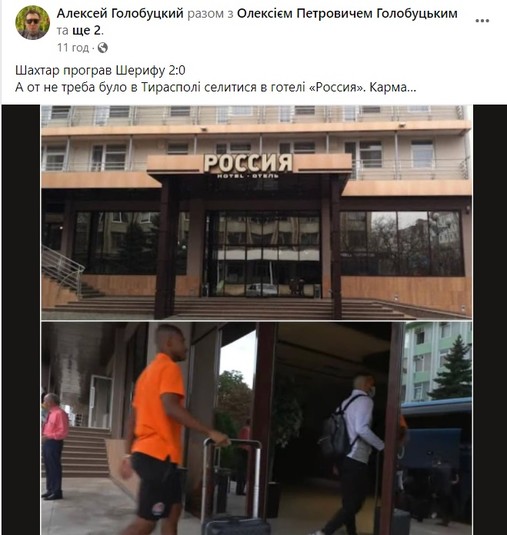507x535 pixels.
Task: Open the post options three-dot menu
Action: [482, 21]
